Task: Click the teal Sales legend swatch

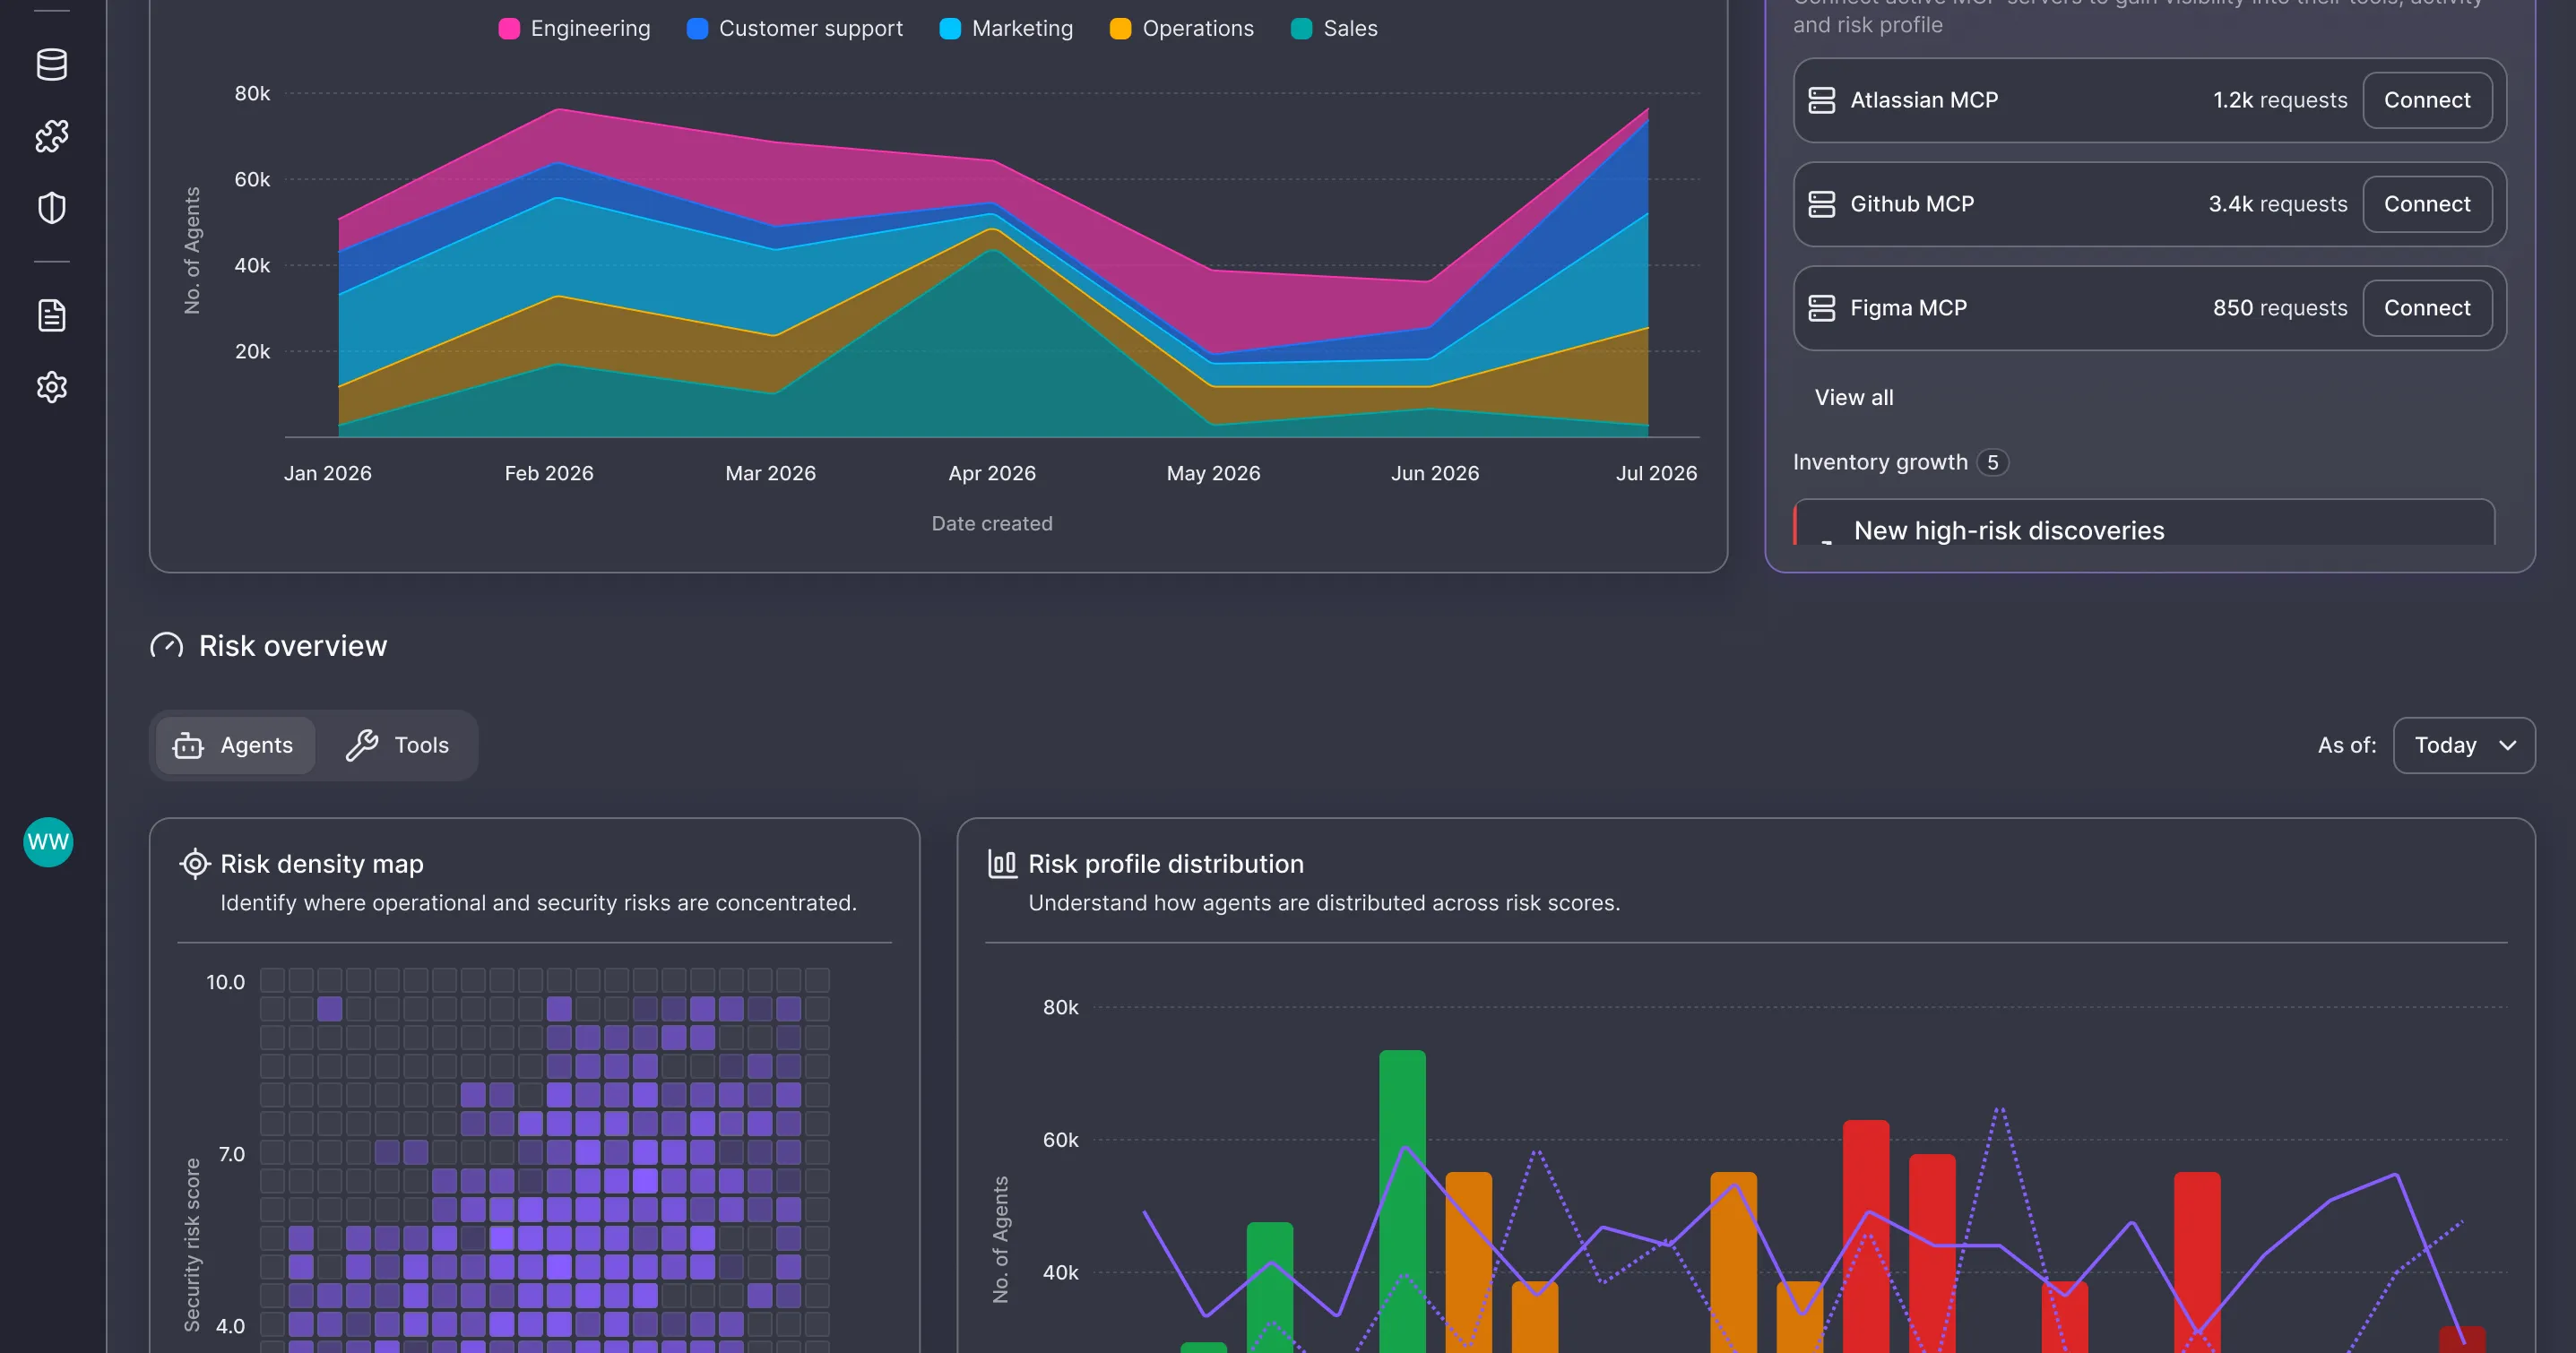Action: [x=1301, y=28]
